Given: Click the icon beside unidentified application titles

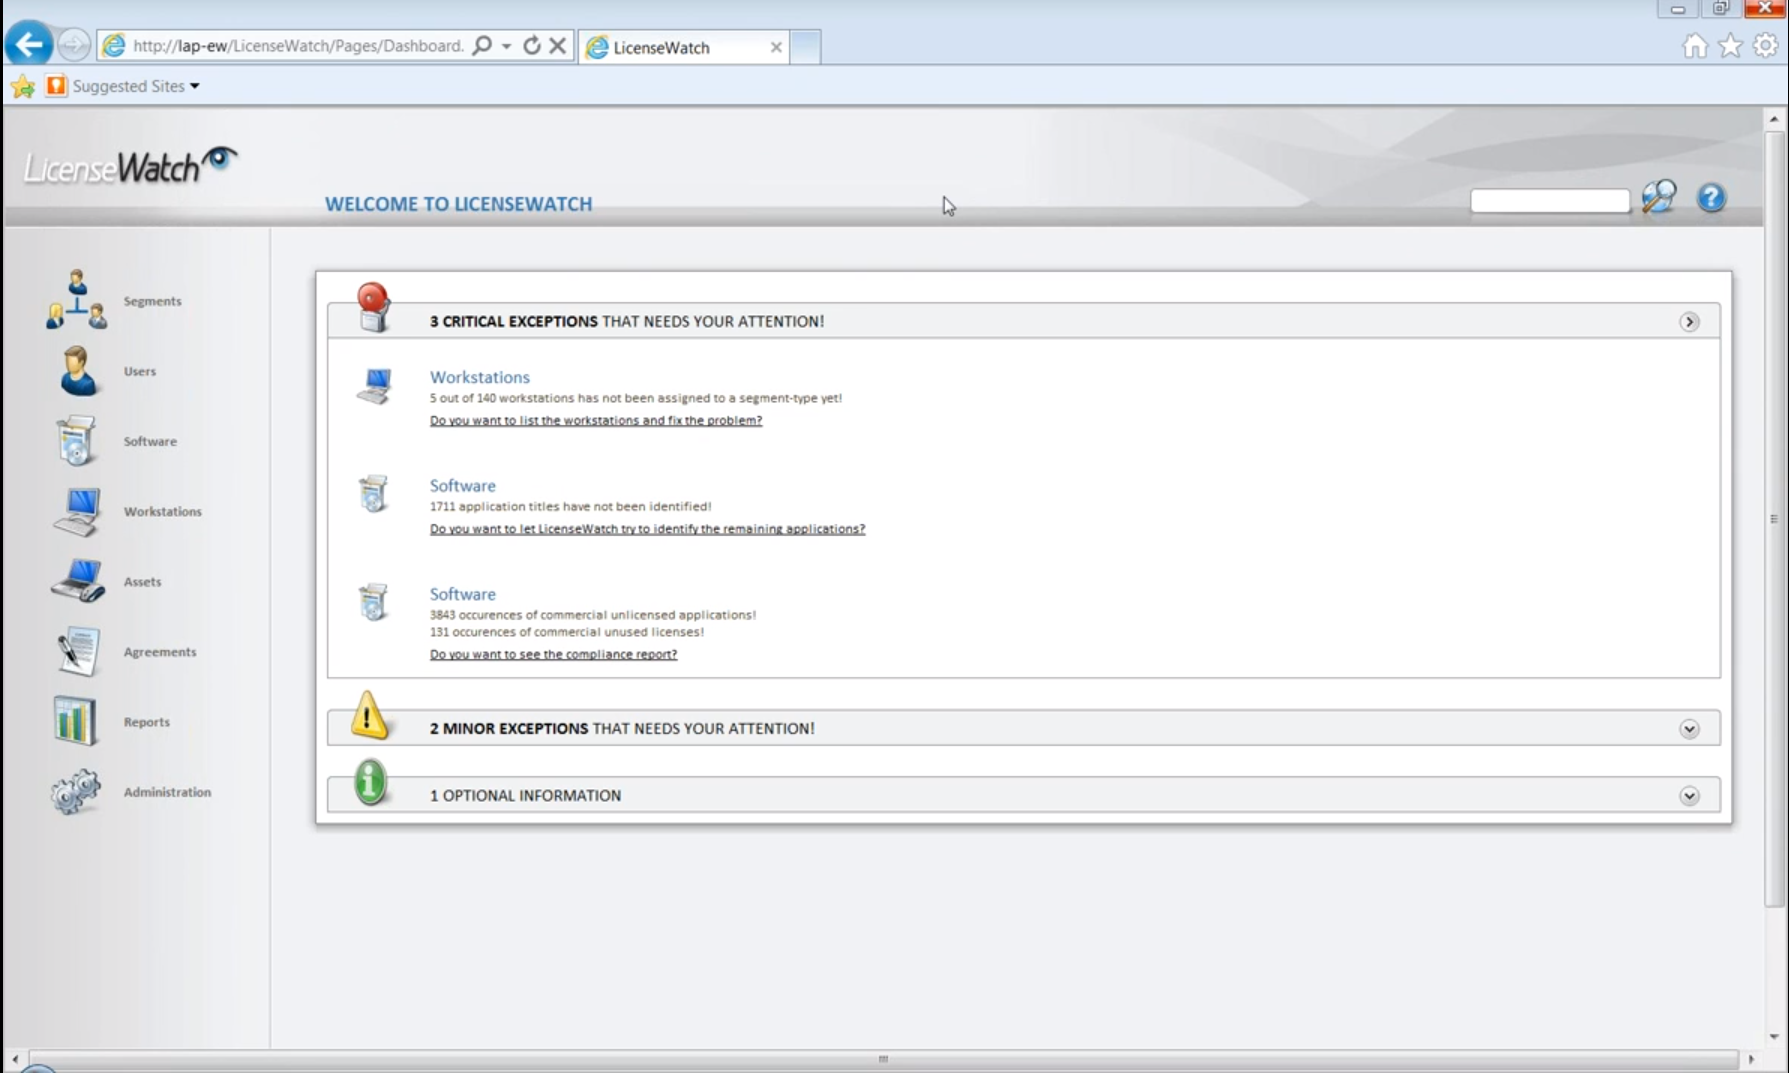Looking at the screenshot, I should (373, 494).
